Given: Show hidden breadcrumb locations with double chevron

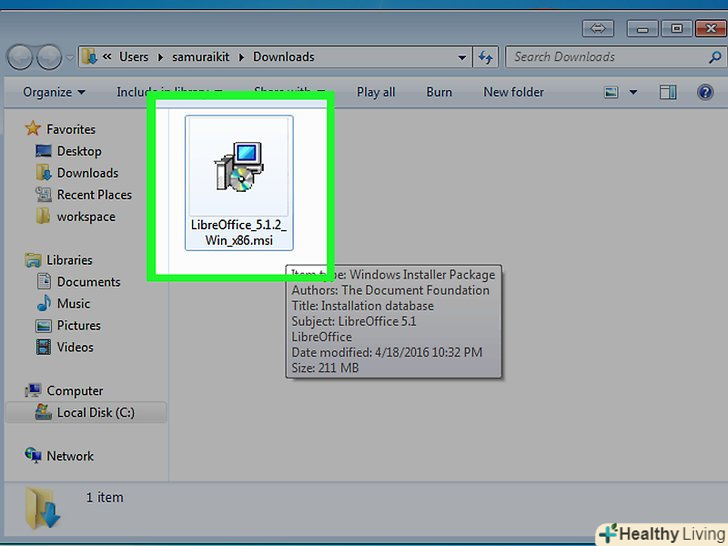Looking at the screenshot, I should (x=107, y=57).
